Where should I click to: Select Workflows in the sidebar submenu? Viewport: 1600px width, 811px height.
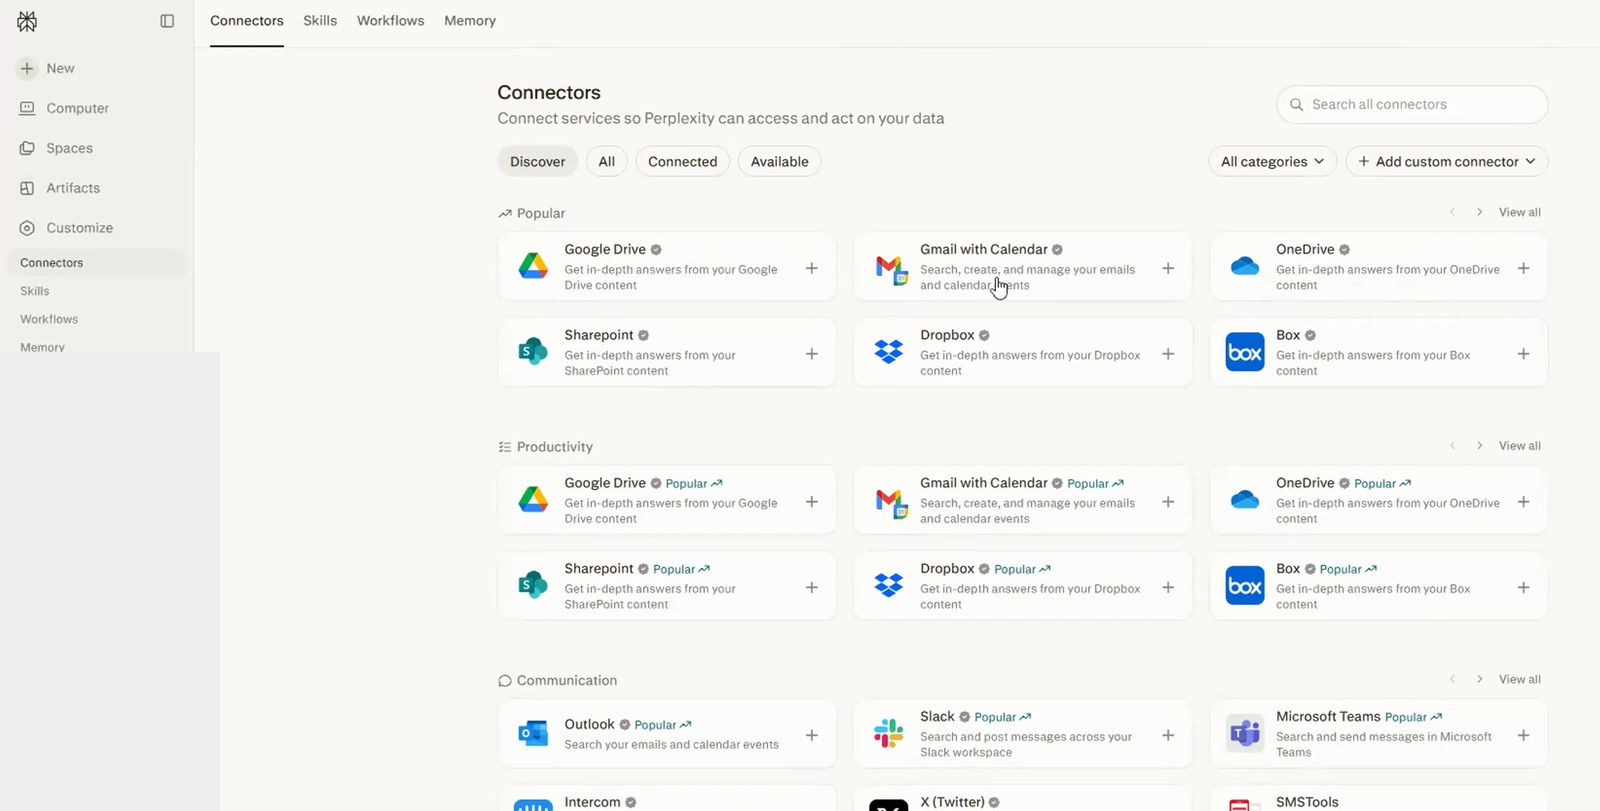coord(49,319)
